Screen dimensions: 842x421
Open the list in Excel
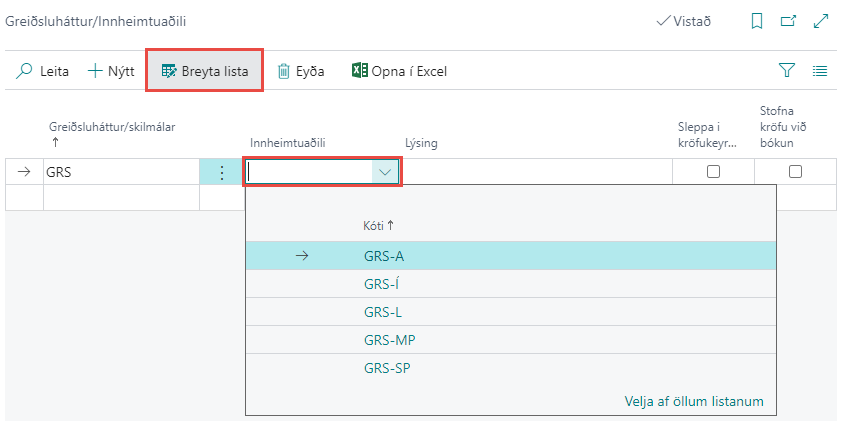tap(399, 71)
